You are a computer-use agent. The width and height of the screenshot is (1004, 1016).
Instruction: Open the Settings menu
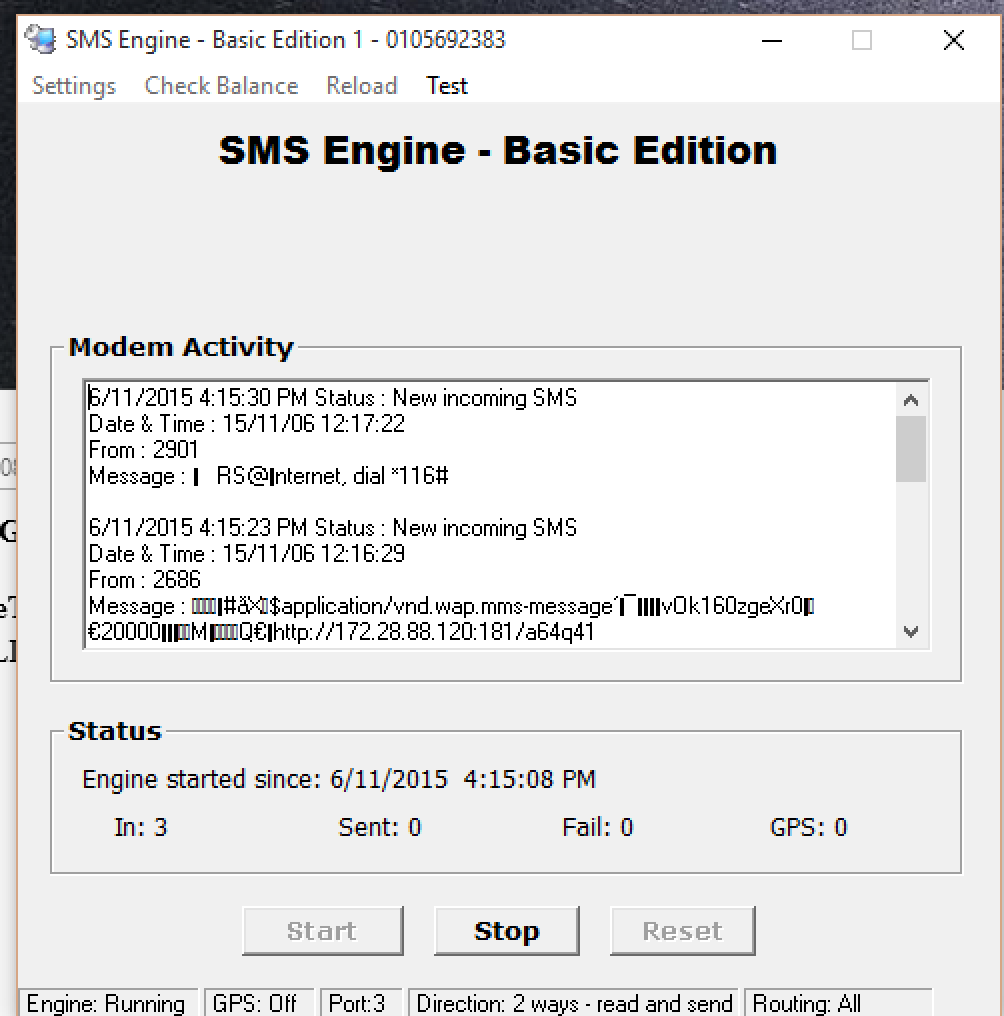(74, 86)
